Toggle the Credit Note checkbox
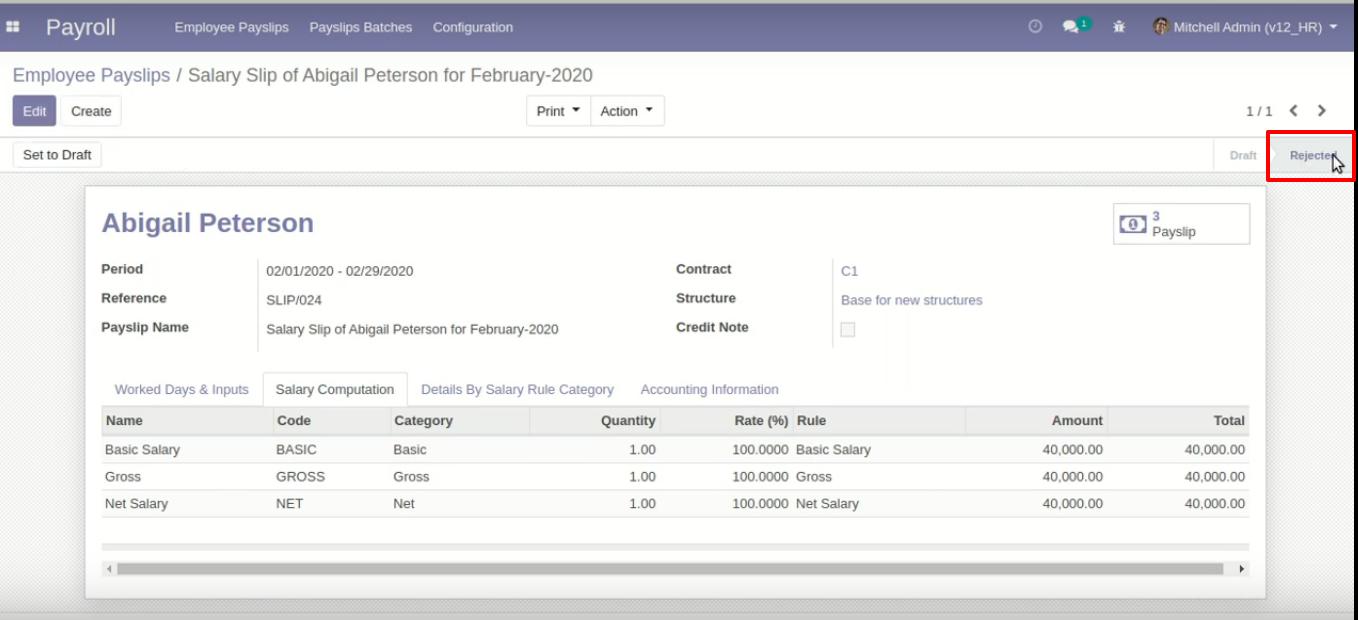This screenshot has width=1358, height=620. [x=847, y=329]
